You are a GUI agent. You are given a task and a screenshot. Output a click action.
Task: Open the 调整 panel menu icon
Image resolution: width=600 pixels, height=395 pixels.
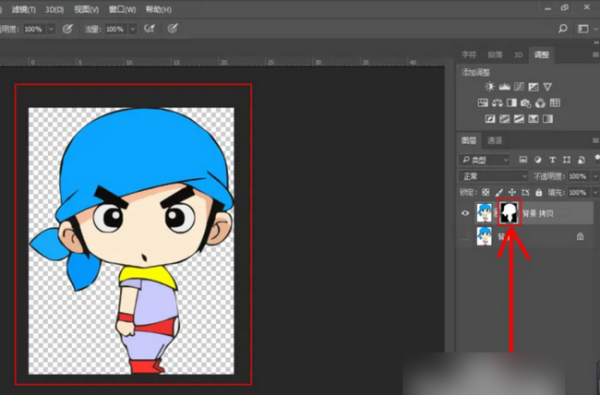(x=595, y=55)
